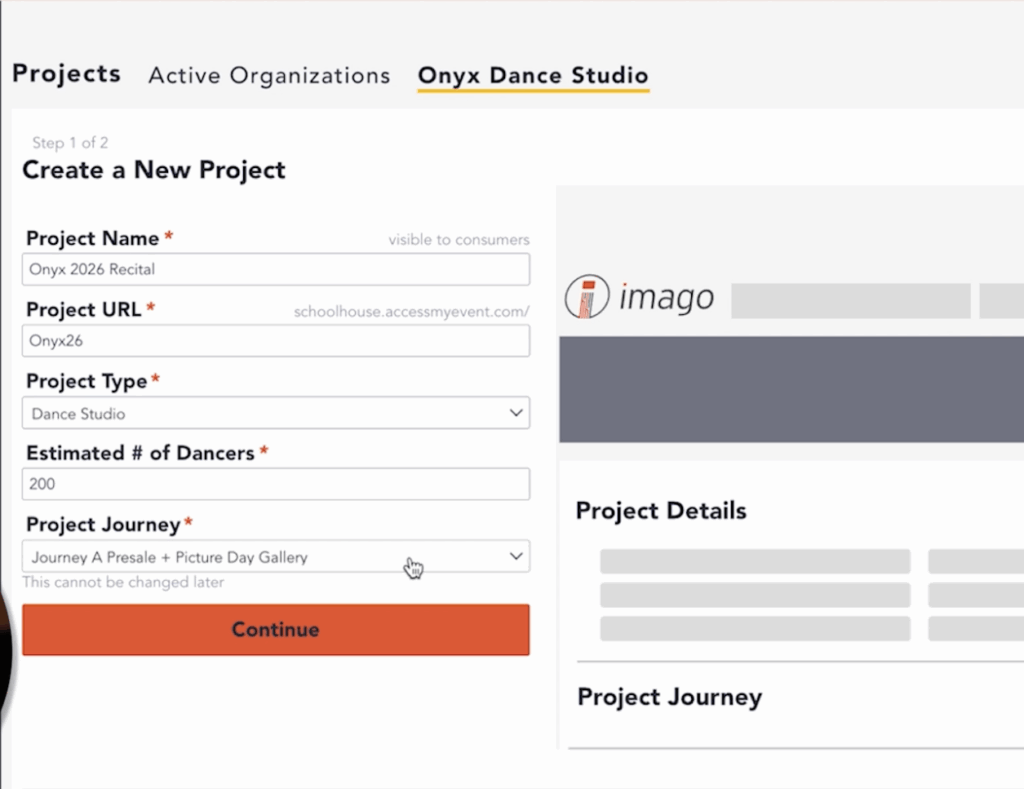The image size is (1024, 789).
Task: Click the Step 1 of 2 label
Action: [70, 142]
